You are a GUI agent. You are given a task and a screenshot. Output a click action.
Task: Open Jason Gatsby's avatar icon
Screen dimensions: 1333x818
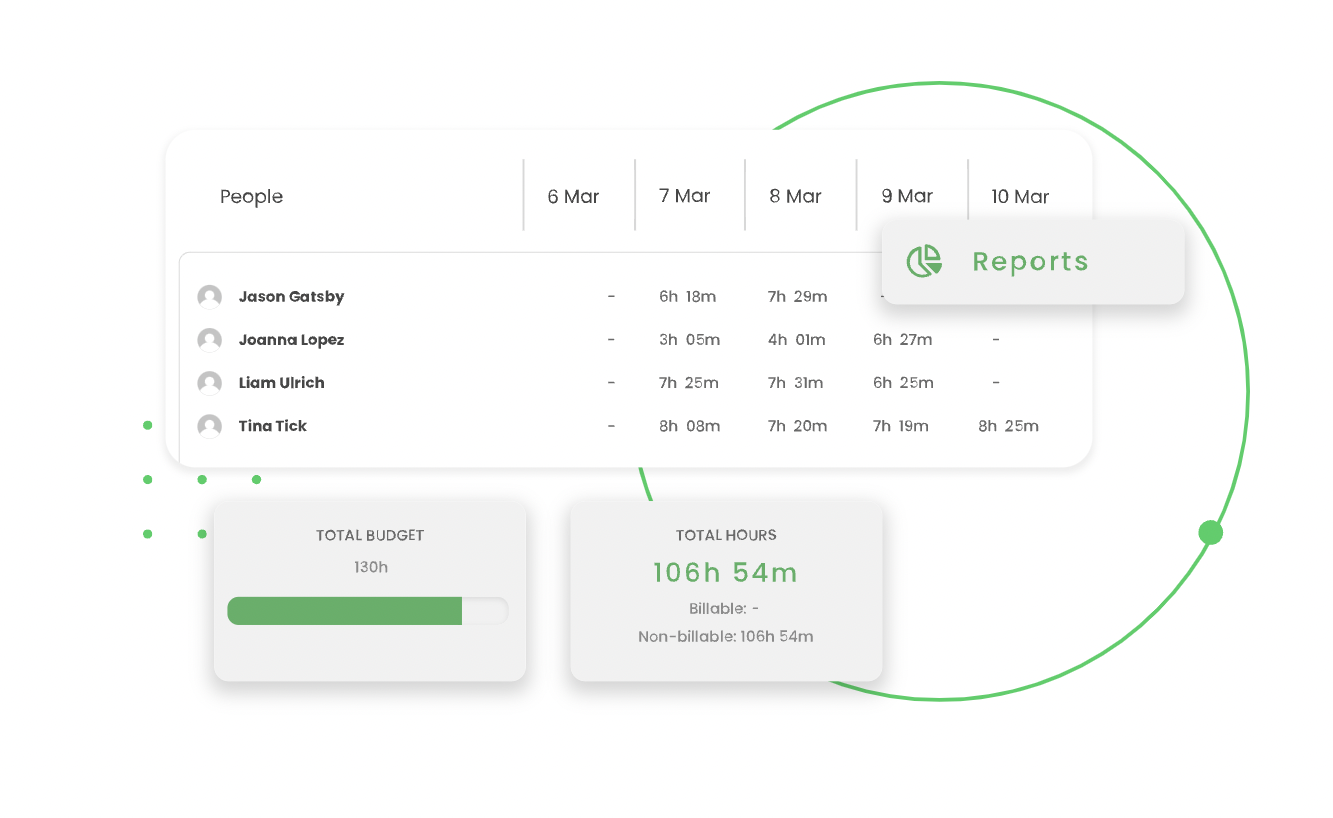209,297
